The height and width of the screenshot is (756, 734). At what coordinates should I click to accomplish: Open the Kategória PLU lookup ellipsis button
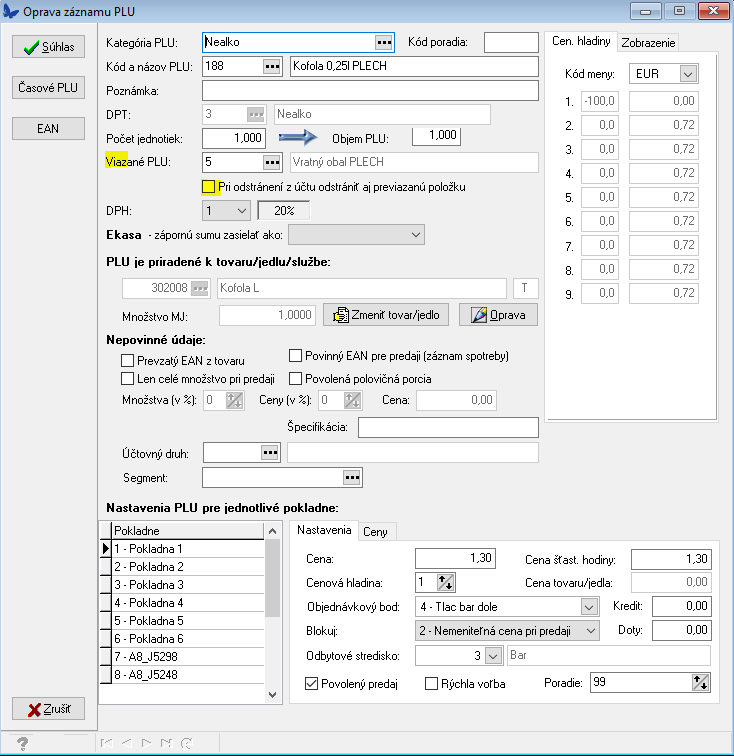tap(384, 42)
